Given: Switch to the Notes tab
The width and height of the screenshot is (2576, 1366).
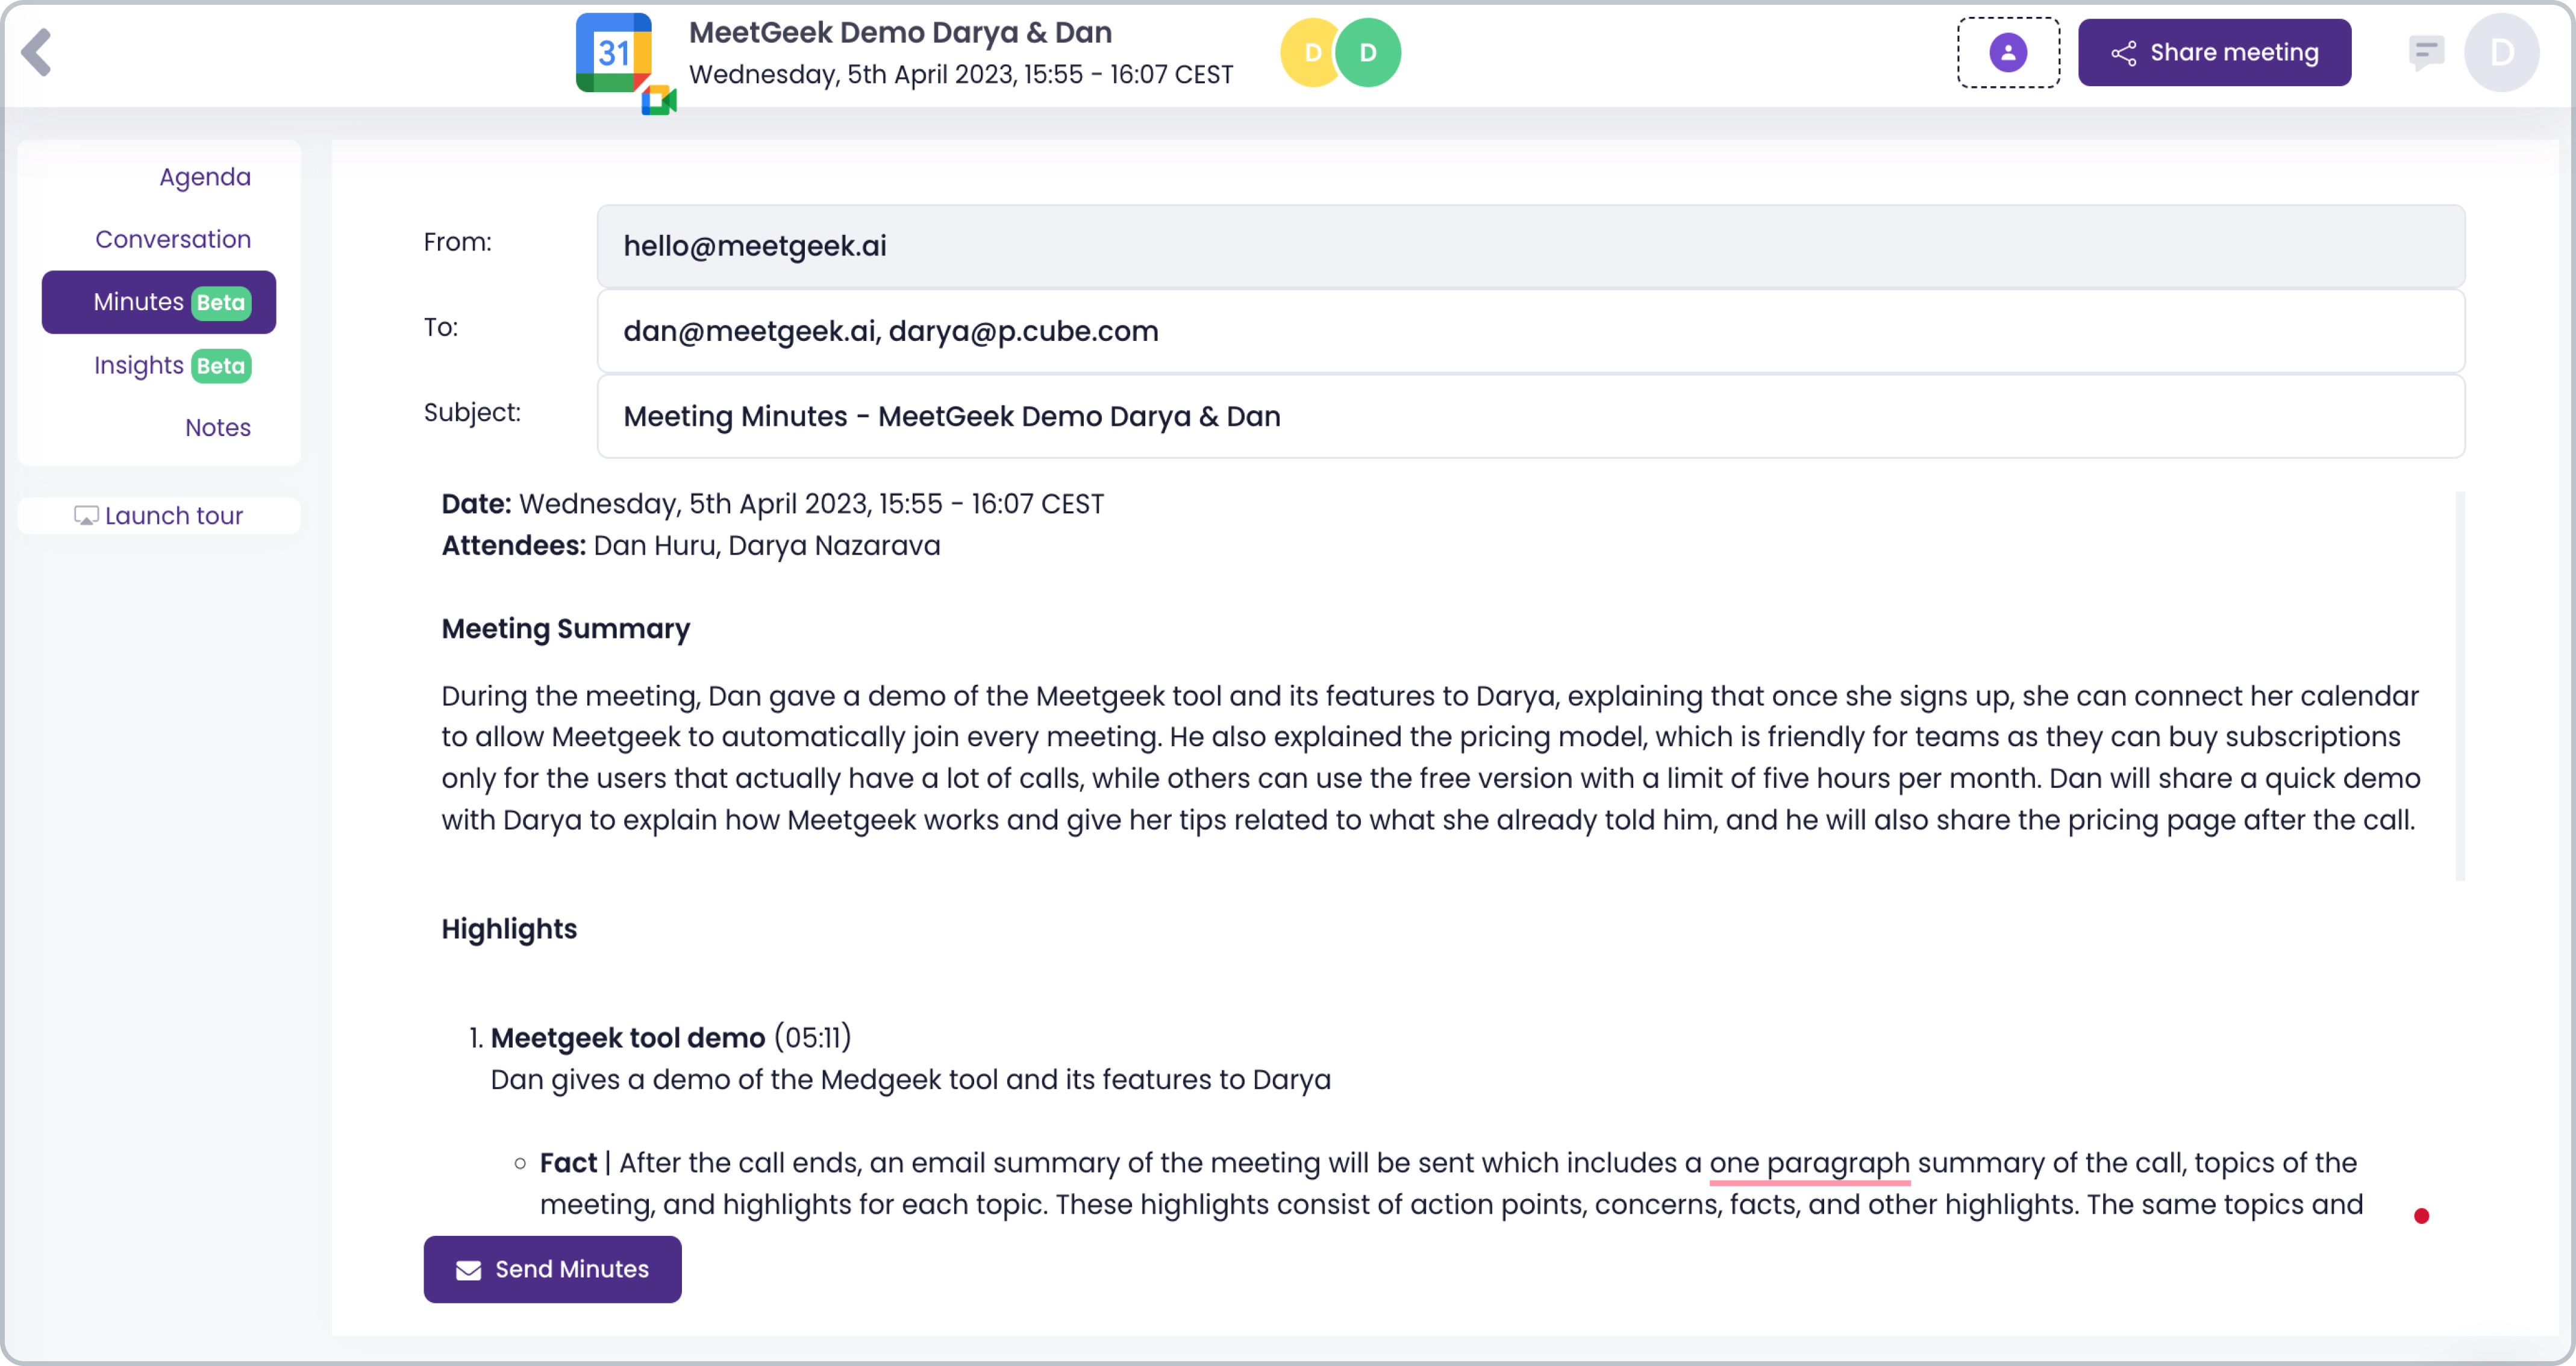Looking at the screenshot, I should coord(217,427).
